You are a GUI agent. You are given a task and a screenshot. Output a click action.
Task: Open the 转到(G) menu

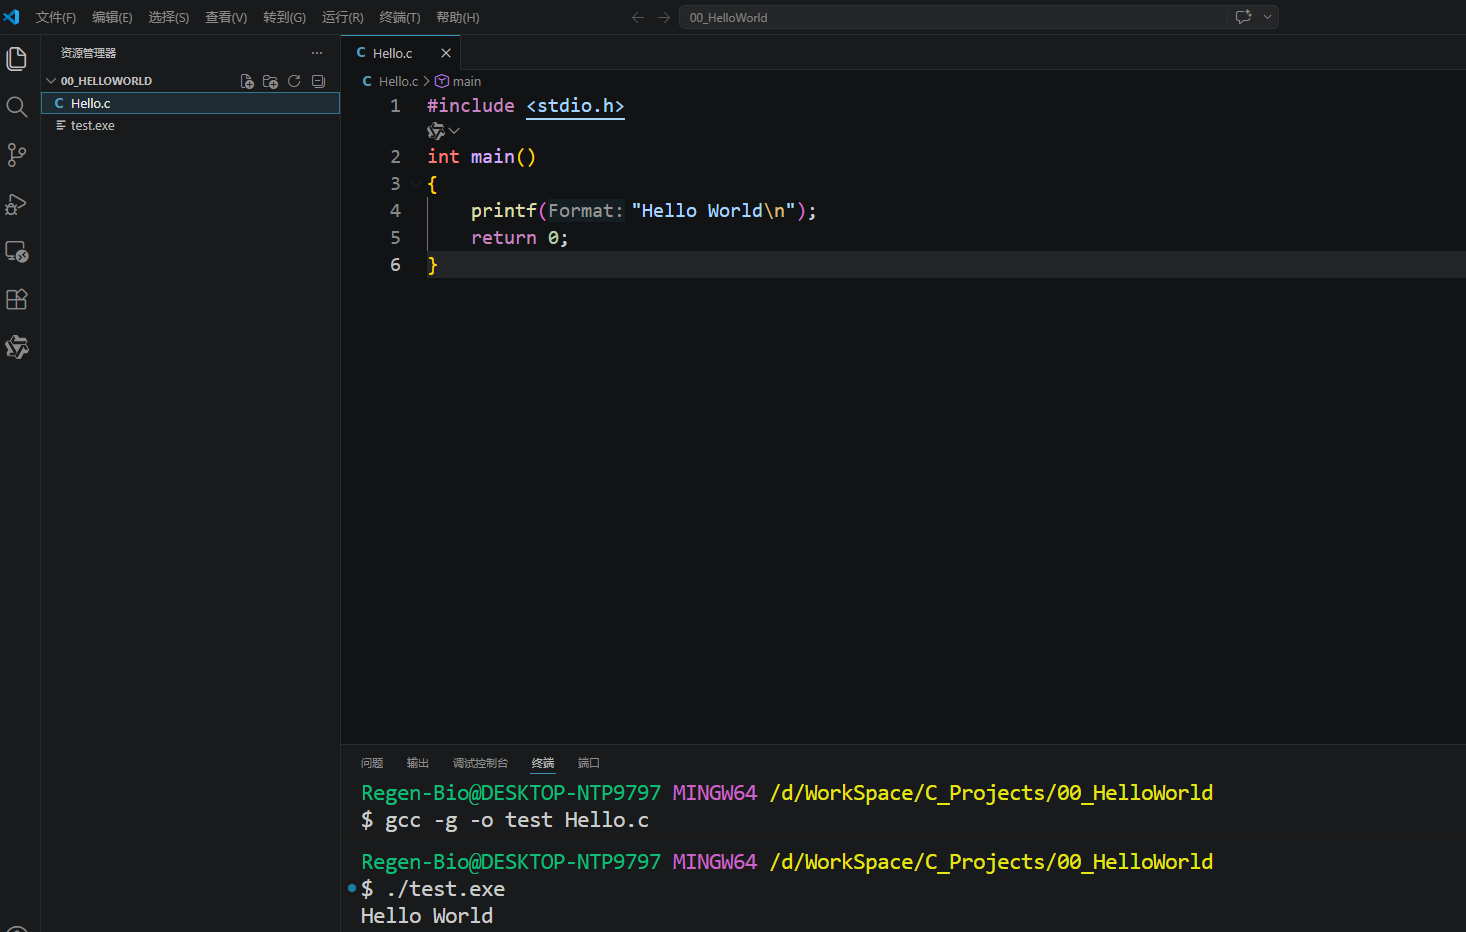(284, 17)
